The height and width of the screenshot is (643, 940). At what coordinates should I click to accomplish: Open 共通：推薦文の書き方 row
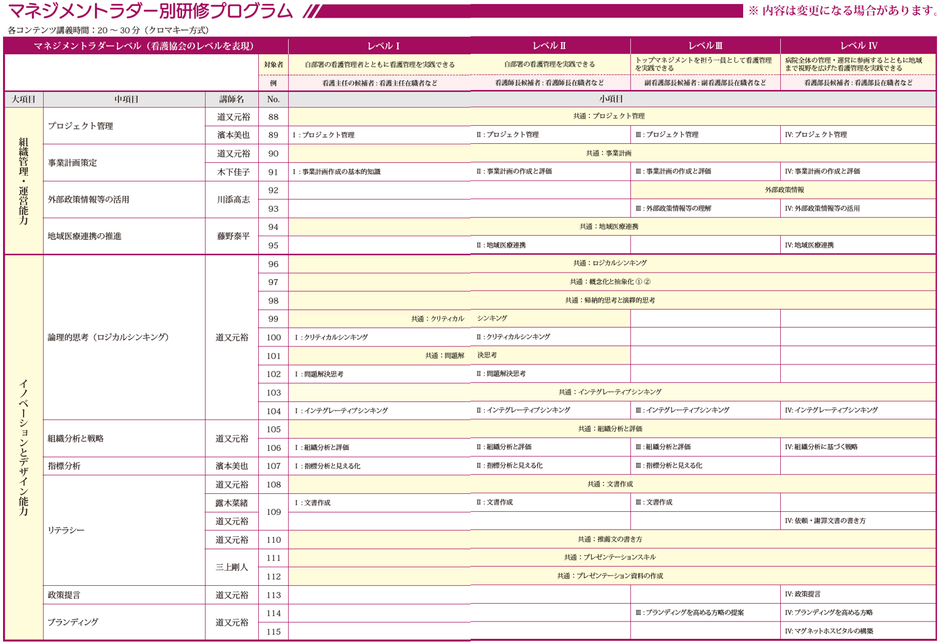coord(610,539)
